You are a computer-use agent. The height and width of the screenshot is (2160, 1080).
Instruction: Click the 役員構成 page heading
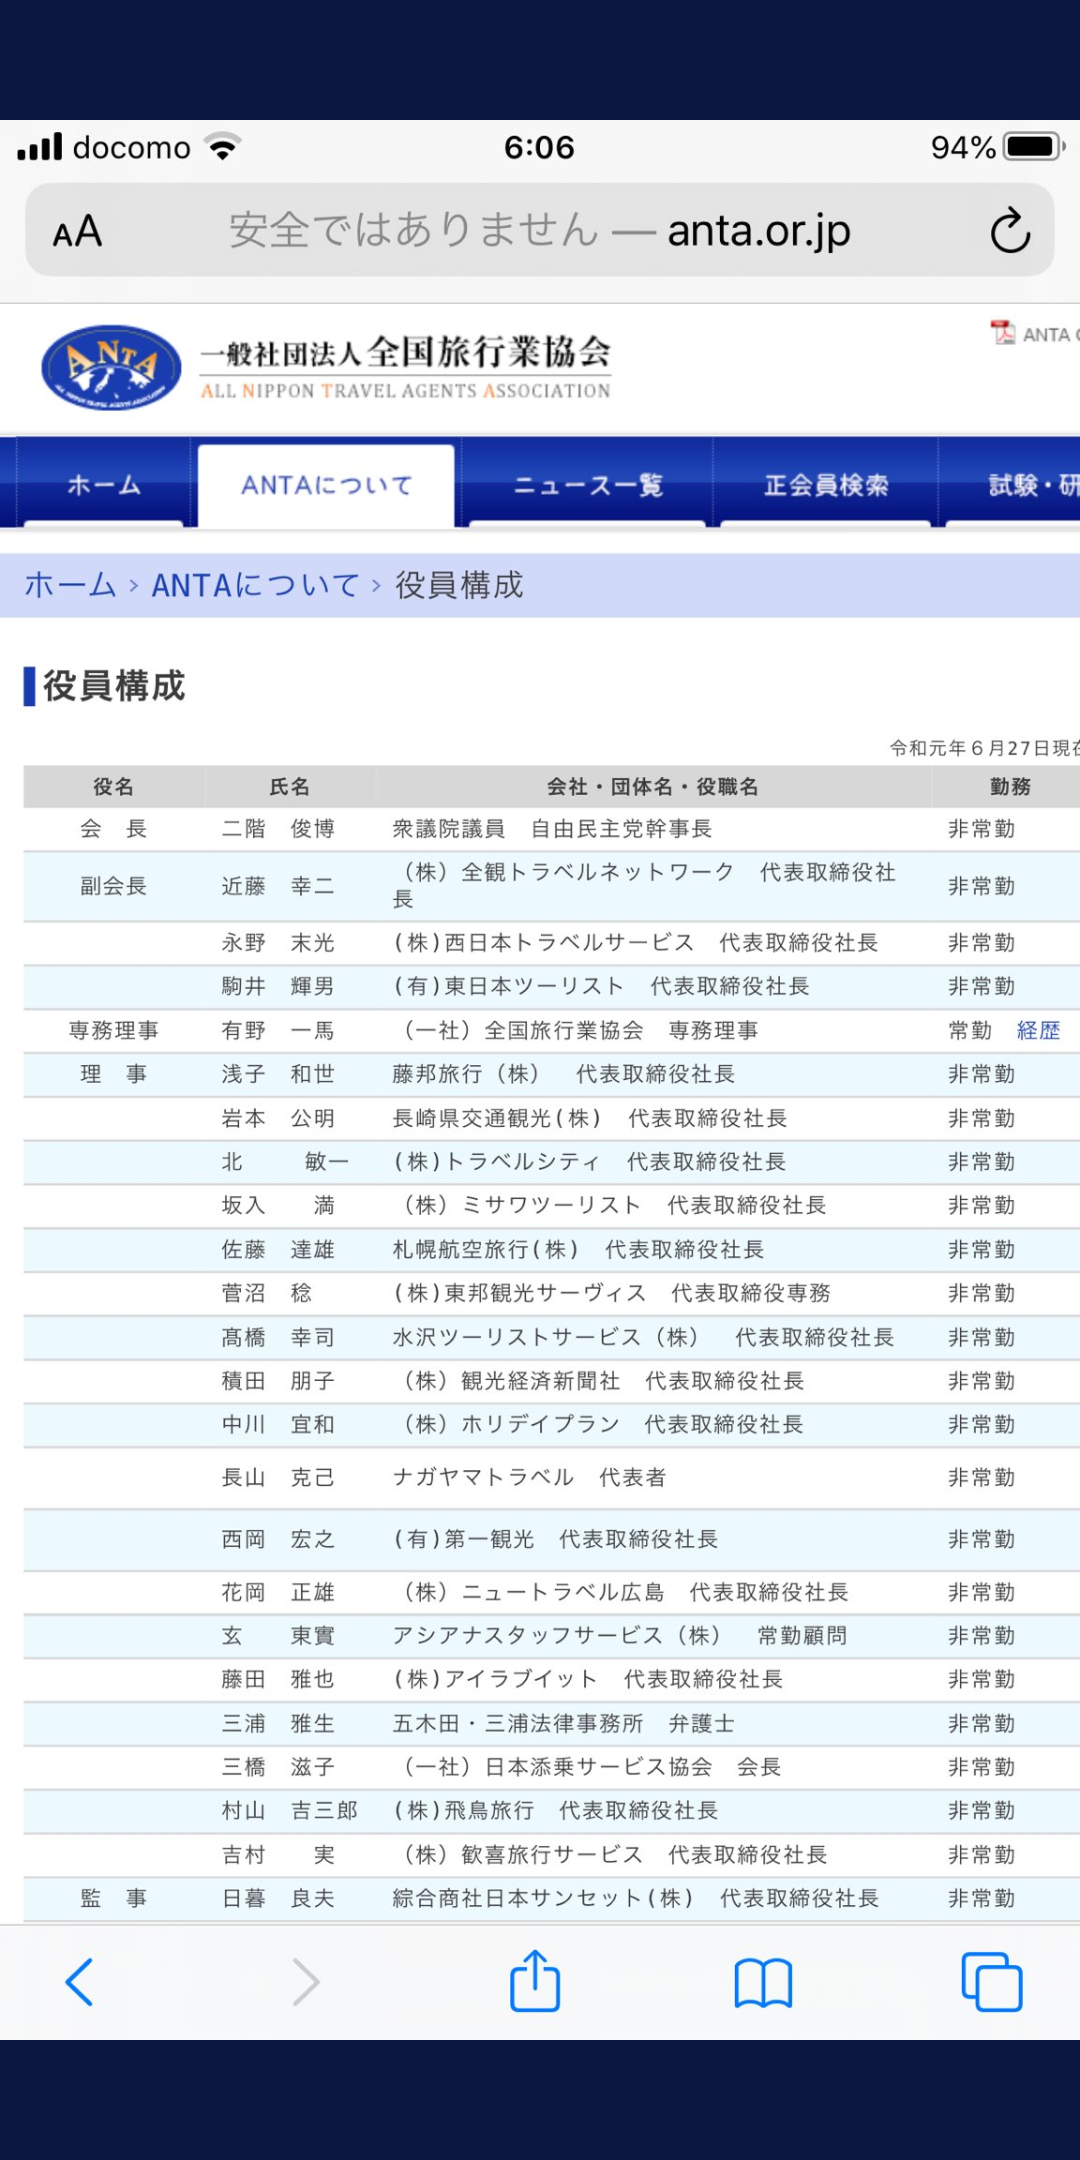pos(114,686)
